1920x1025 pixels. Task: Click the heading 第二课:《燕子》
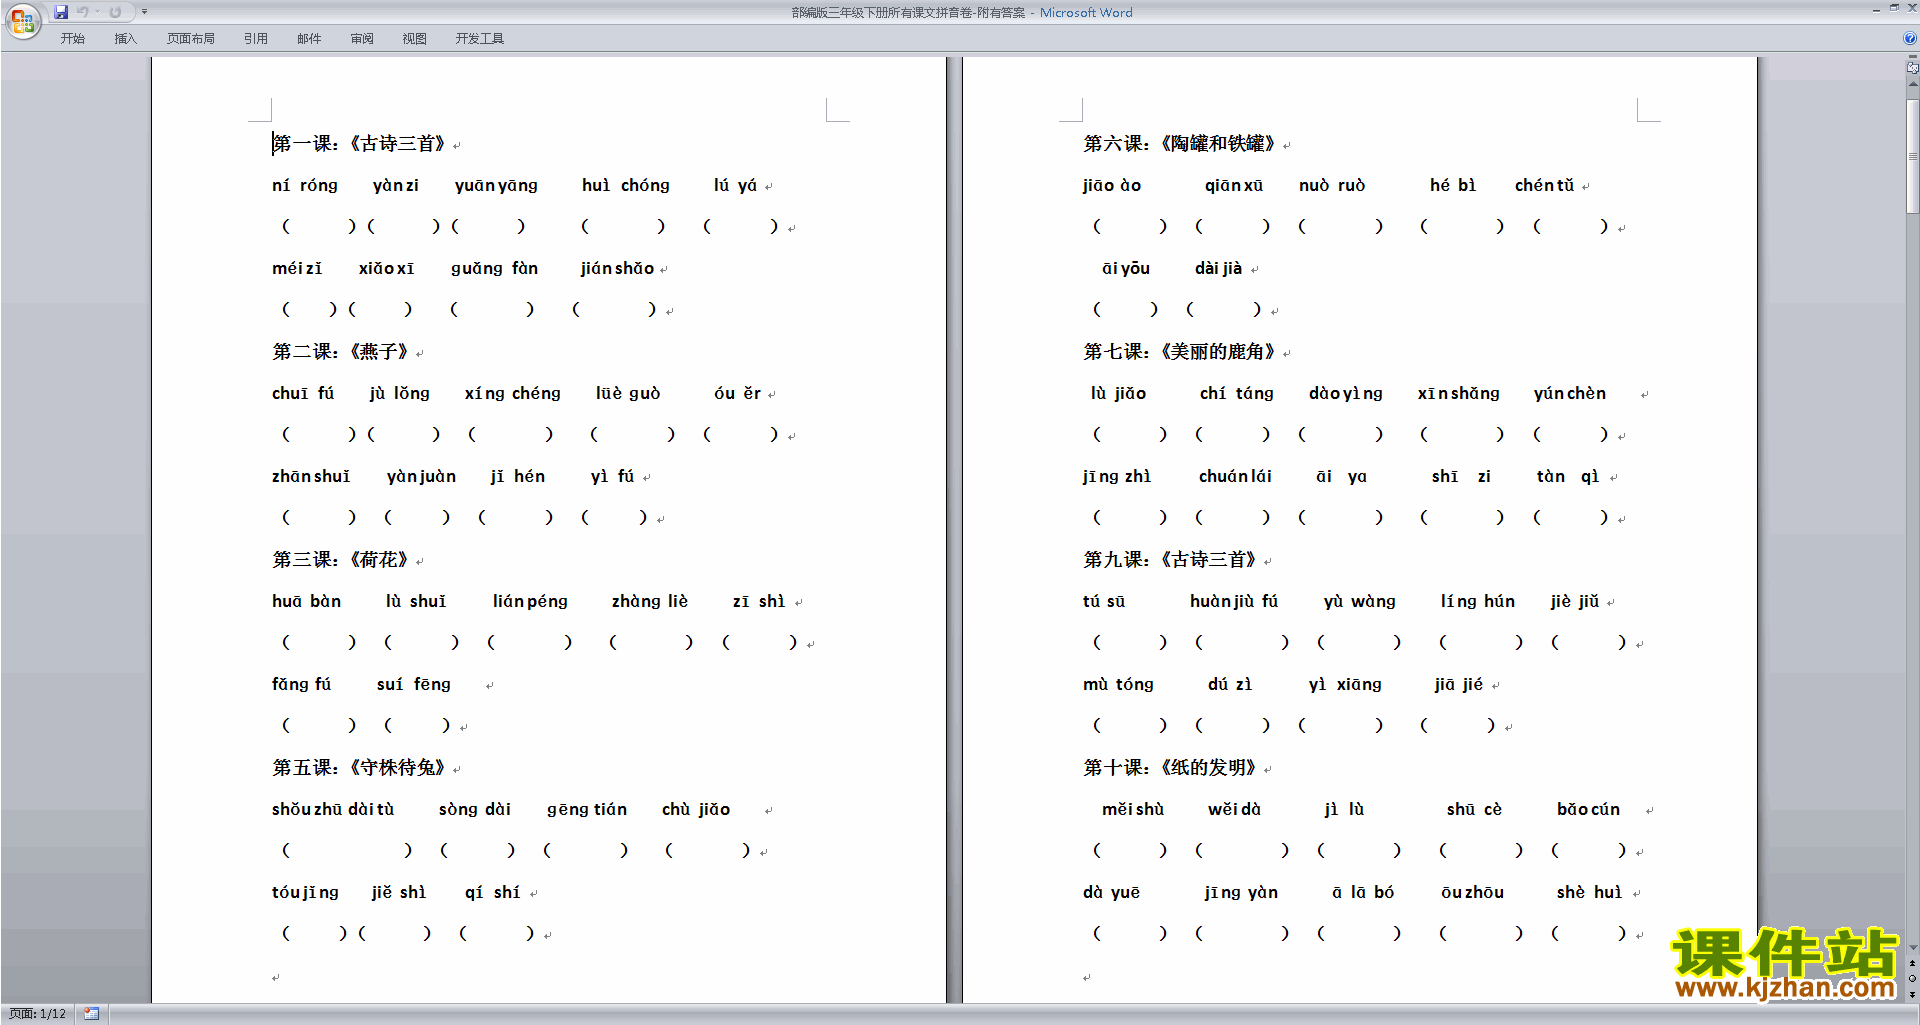point(341,352)
